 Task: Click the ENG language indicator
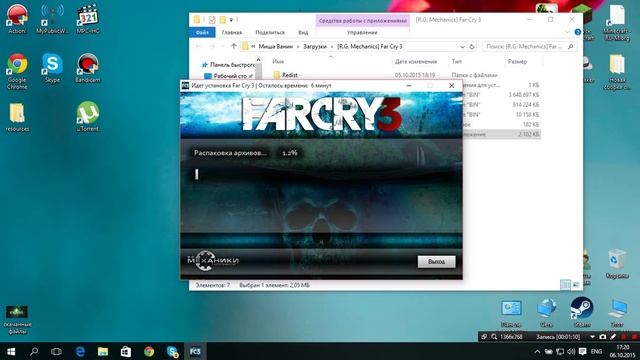pos(596,351)
